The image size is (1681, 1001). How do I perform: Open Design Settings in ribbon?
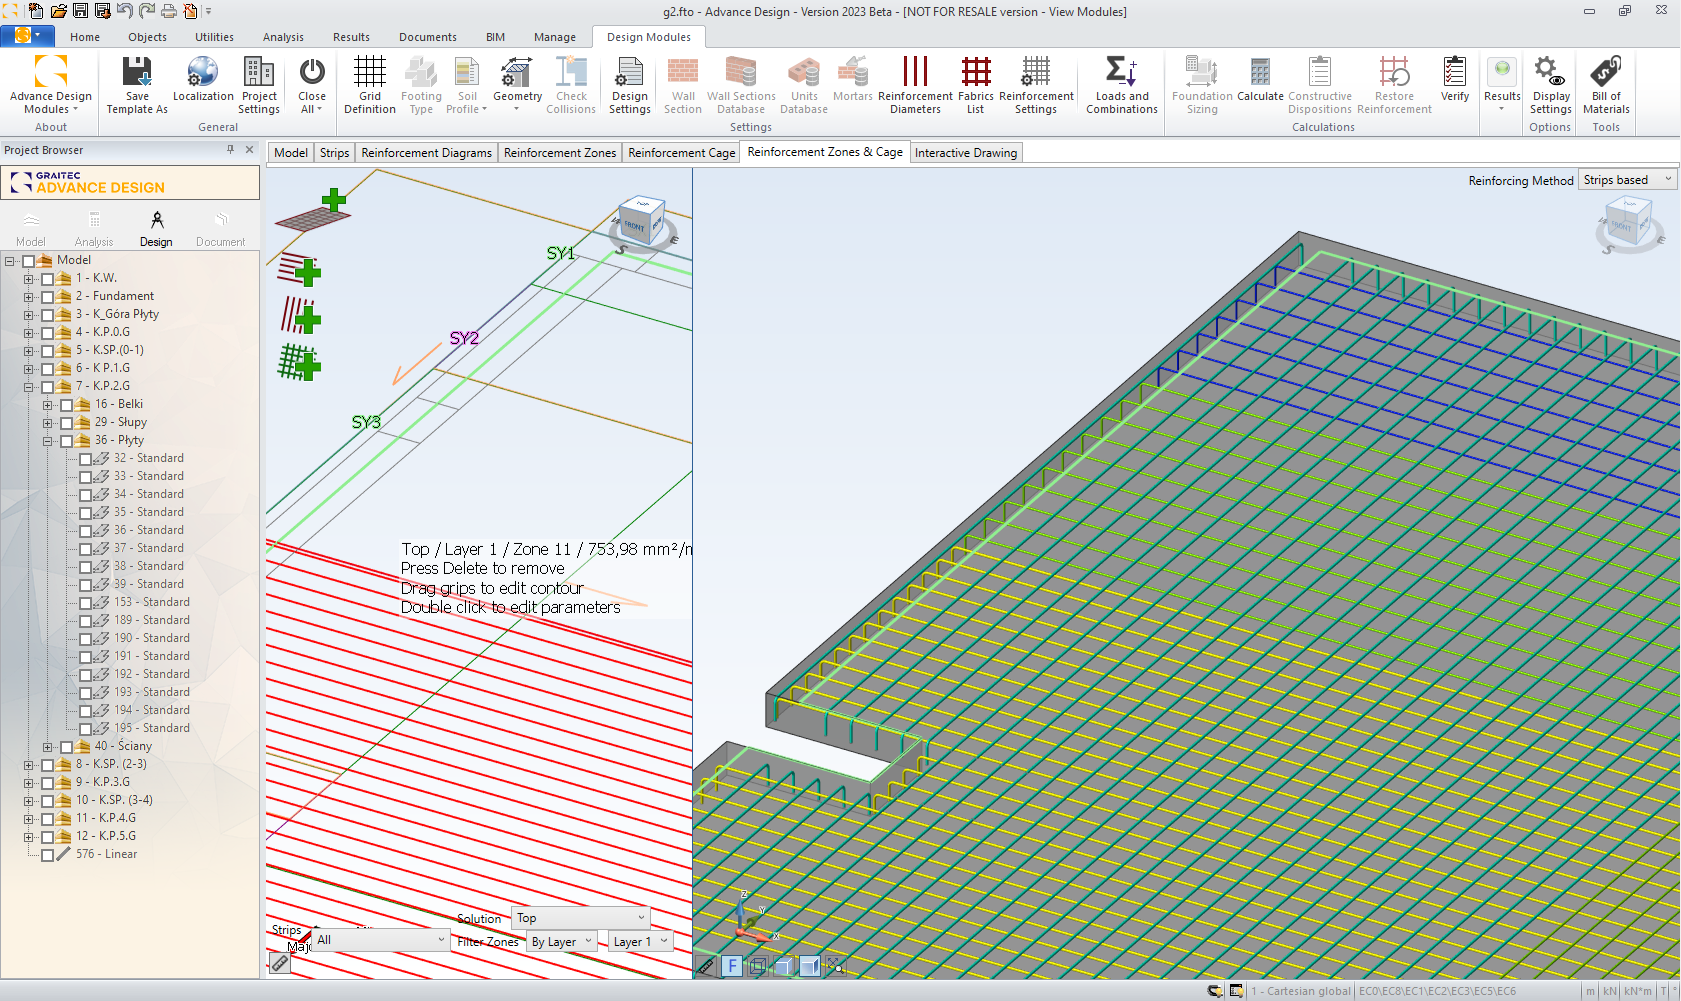pyautogui.click(x=630, y=85)
